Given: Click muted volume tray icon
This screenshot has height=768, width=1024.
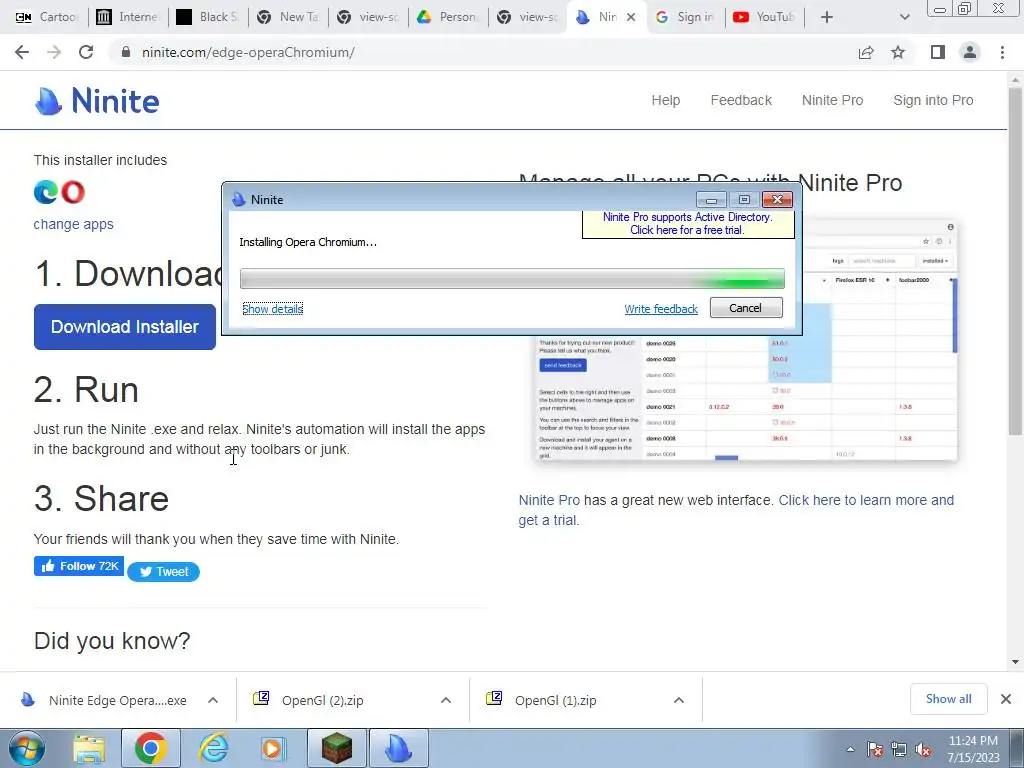Looking at the screenshot, I should pos(923,749).
